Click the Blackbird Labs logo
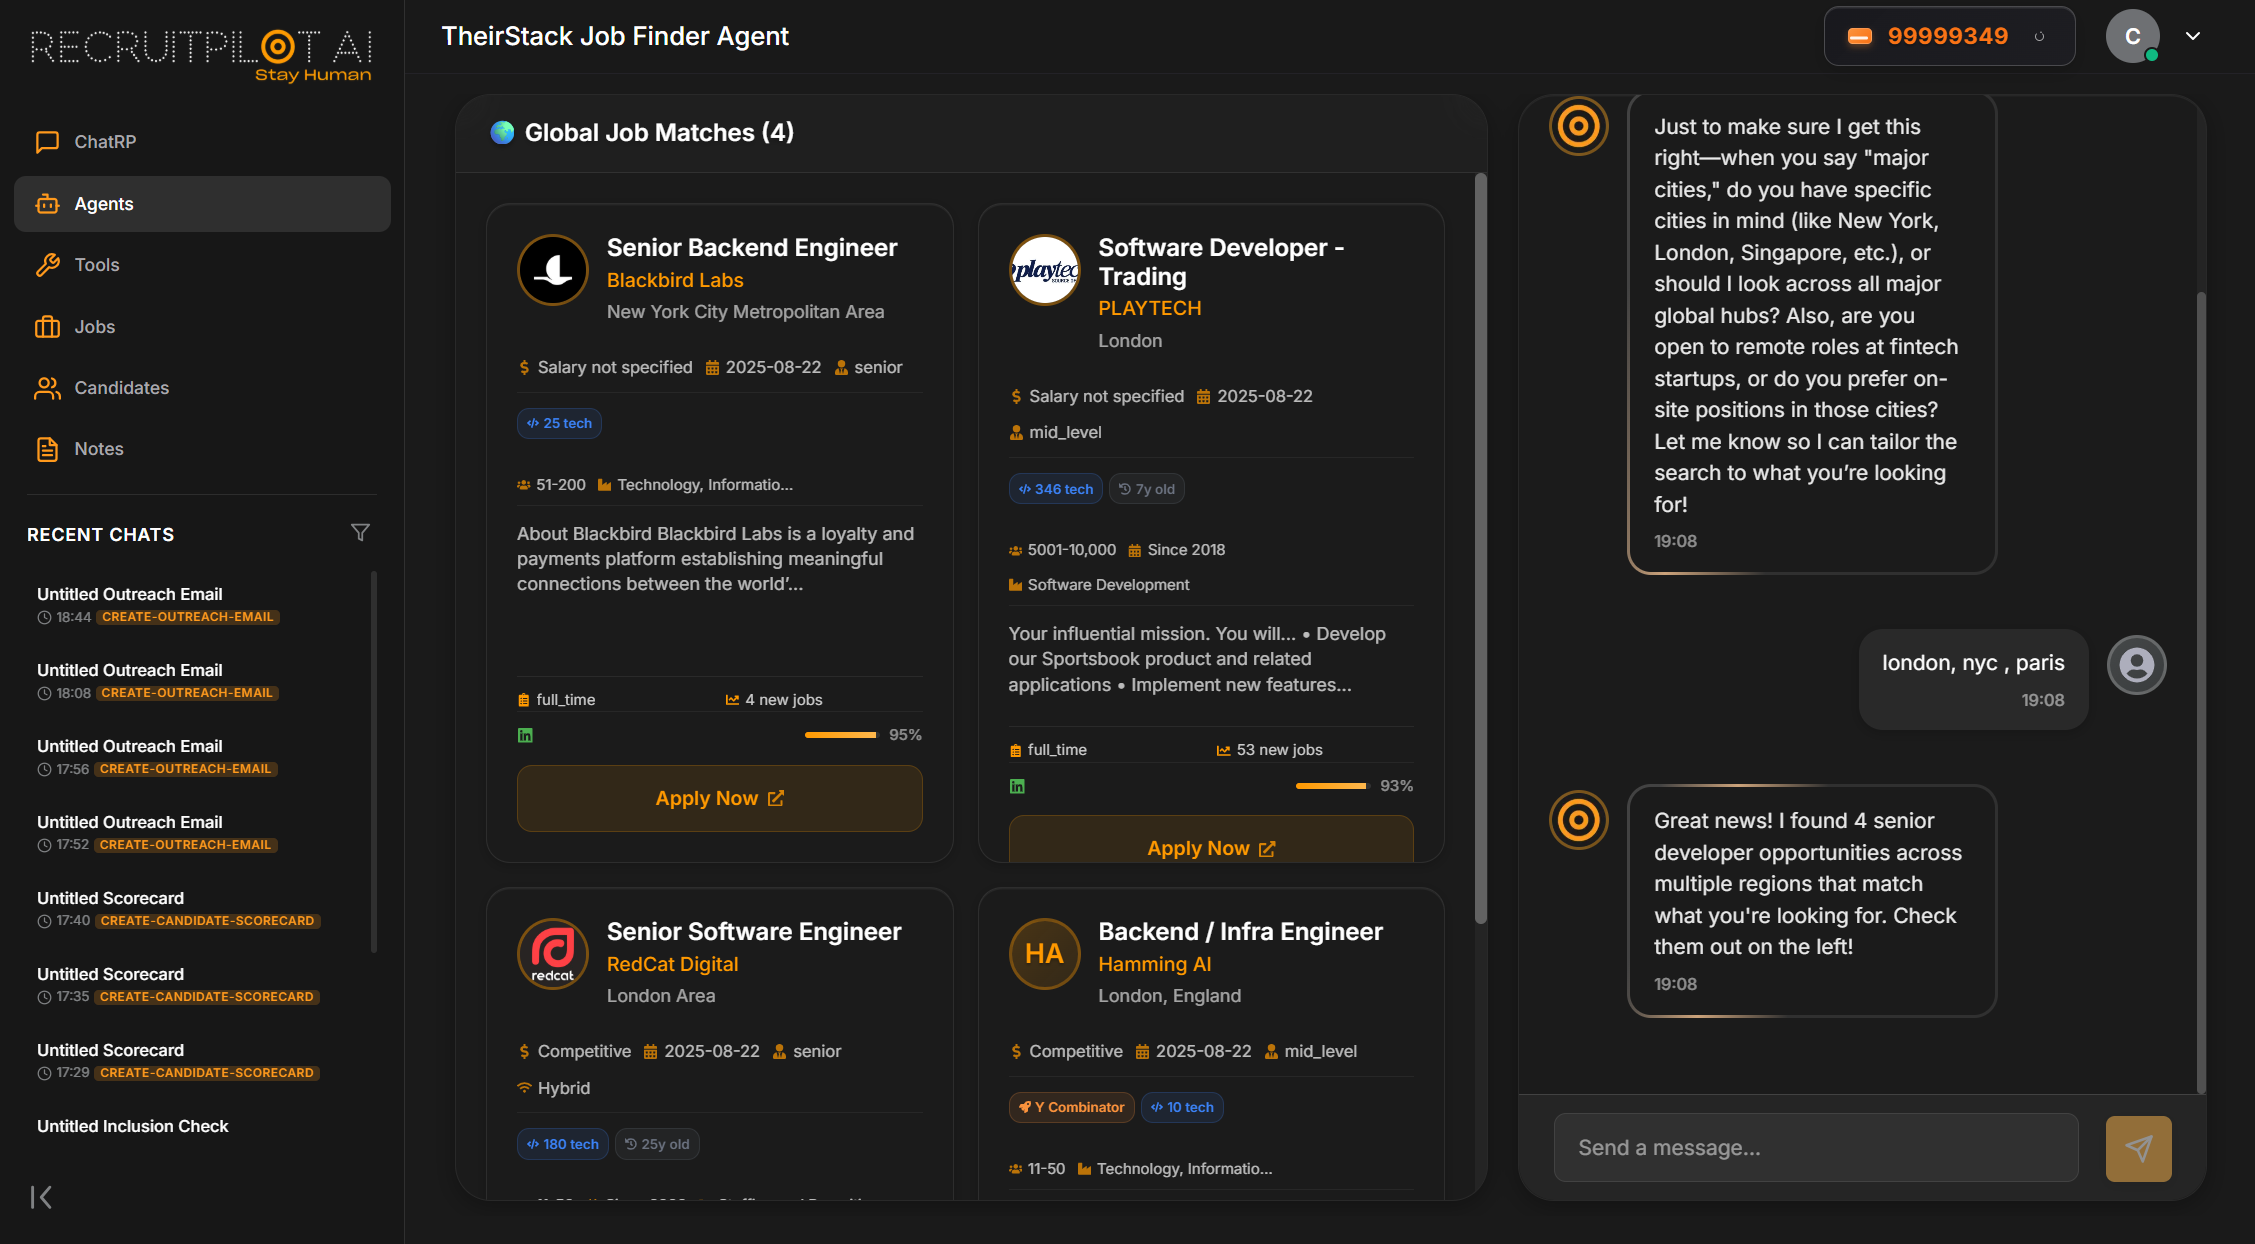Image resolution: width=2255 pixels, height=1244 pixels. (x=553, y=270)
